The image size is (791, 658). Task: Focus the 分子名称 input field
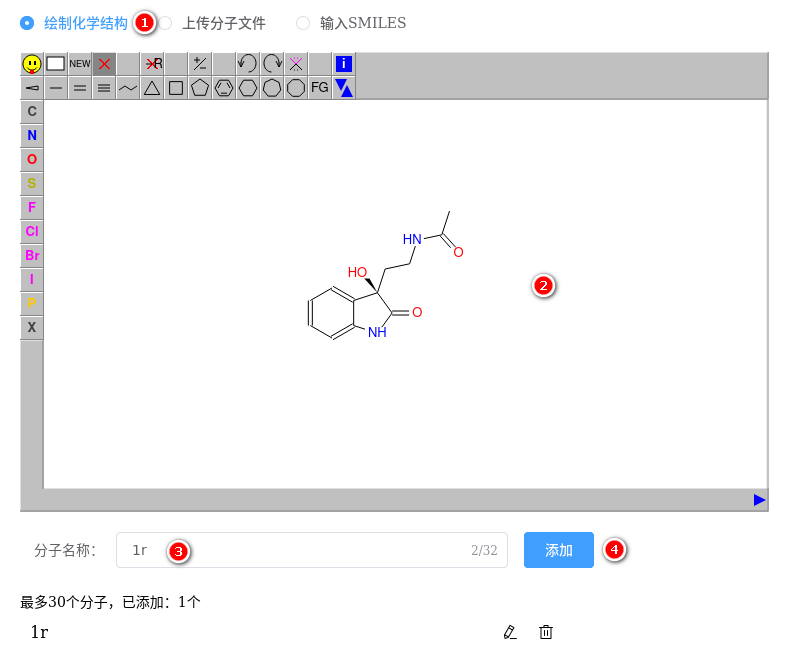pos(312,550)
